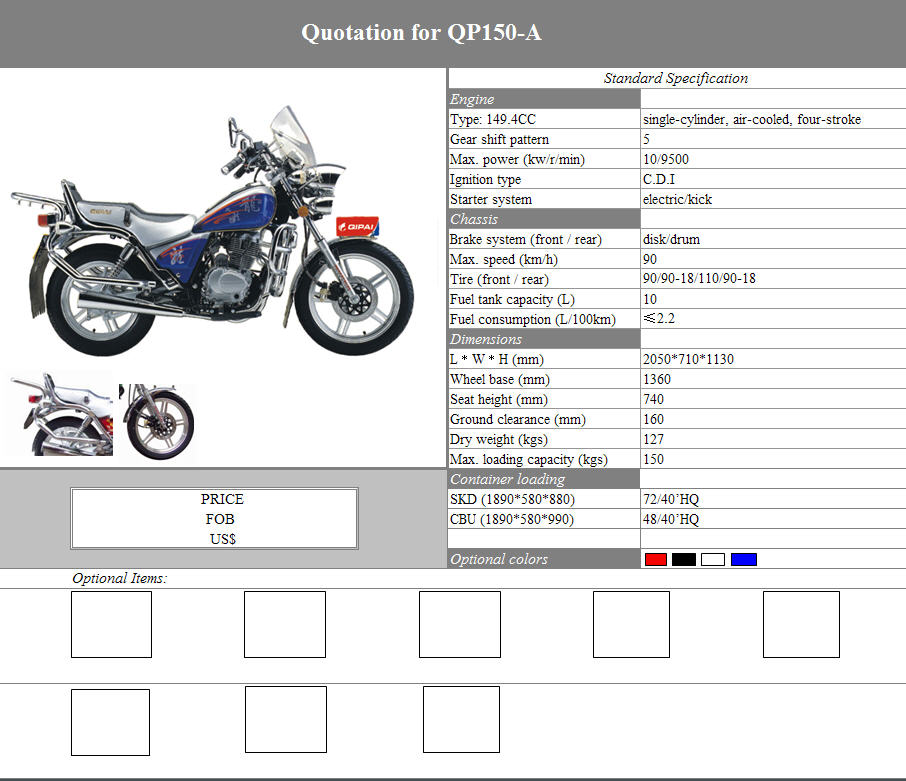Click the '2050*710*1130' dimensions value
The image size is (906, 781).
(x=688, y=359)
